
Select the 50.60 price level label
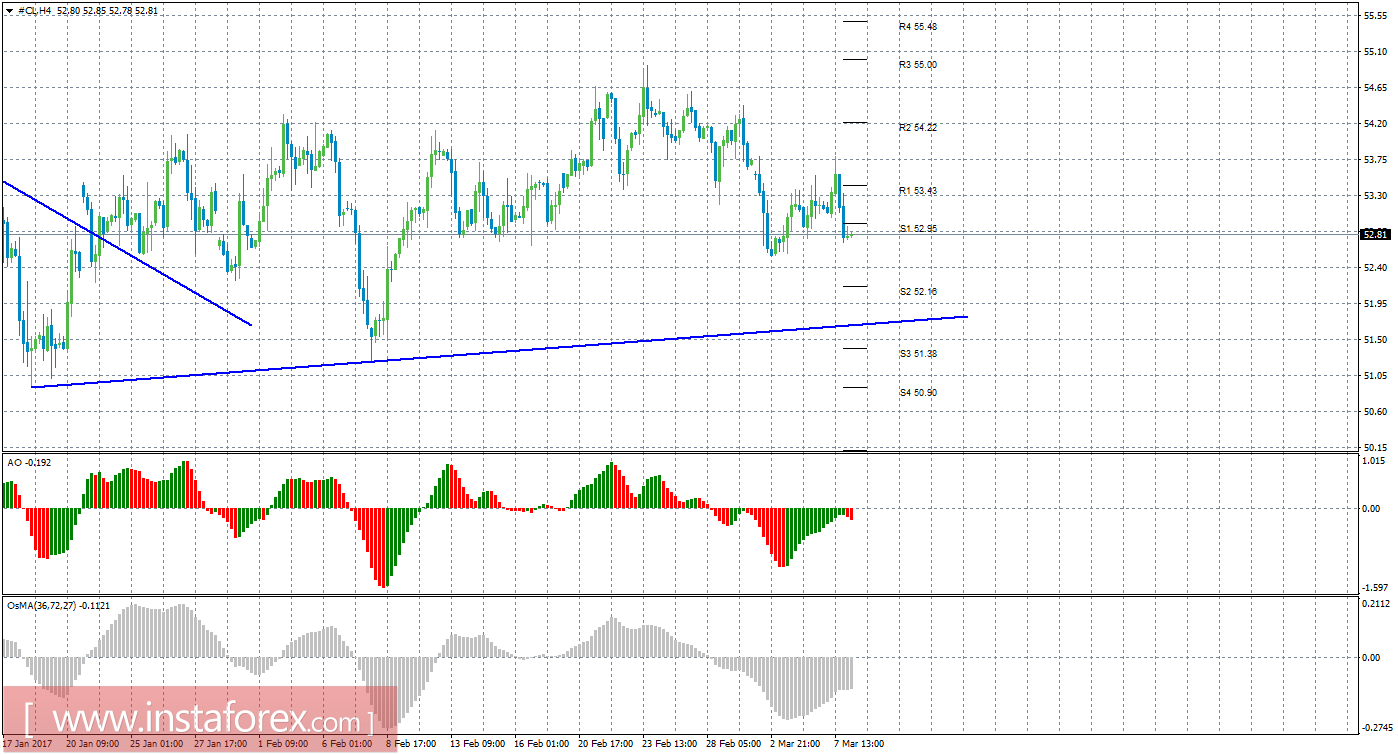point(1376,412)
